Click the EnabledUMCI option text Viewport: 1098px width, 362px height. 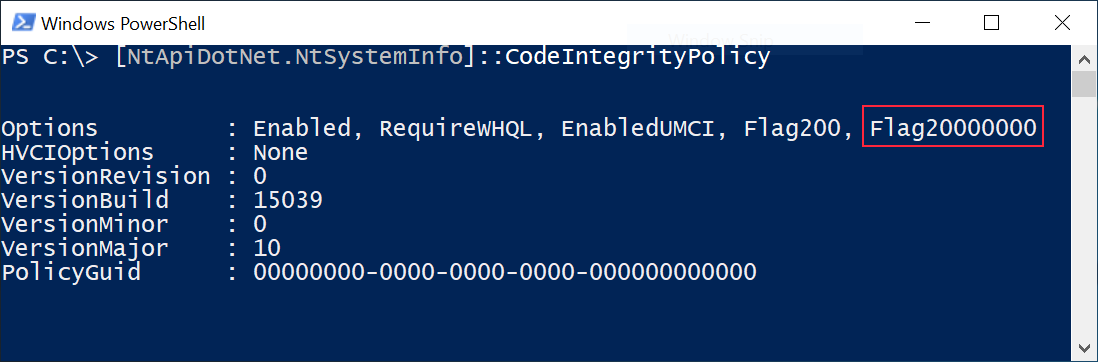[638, 128]
